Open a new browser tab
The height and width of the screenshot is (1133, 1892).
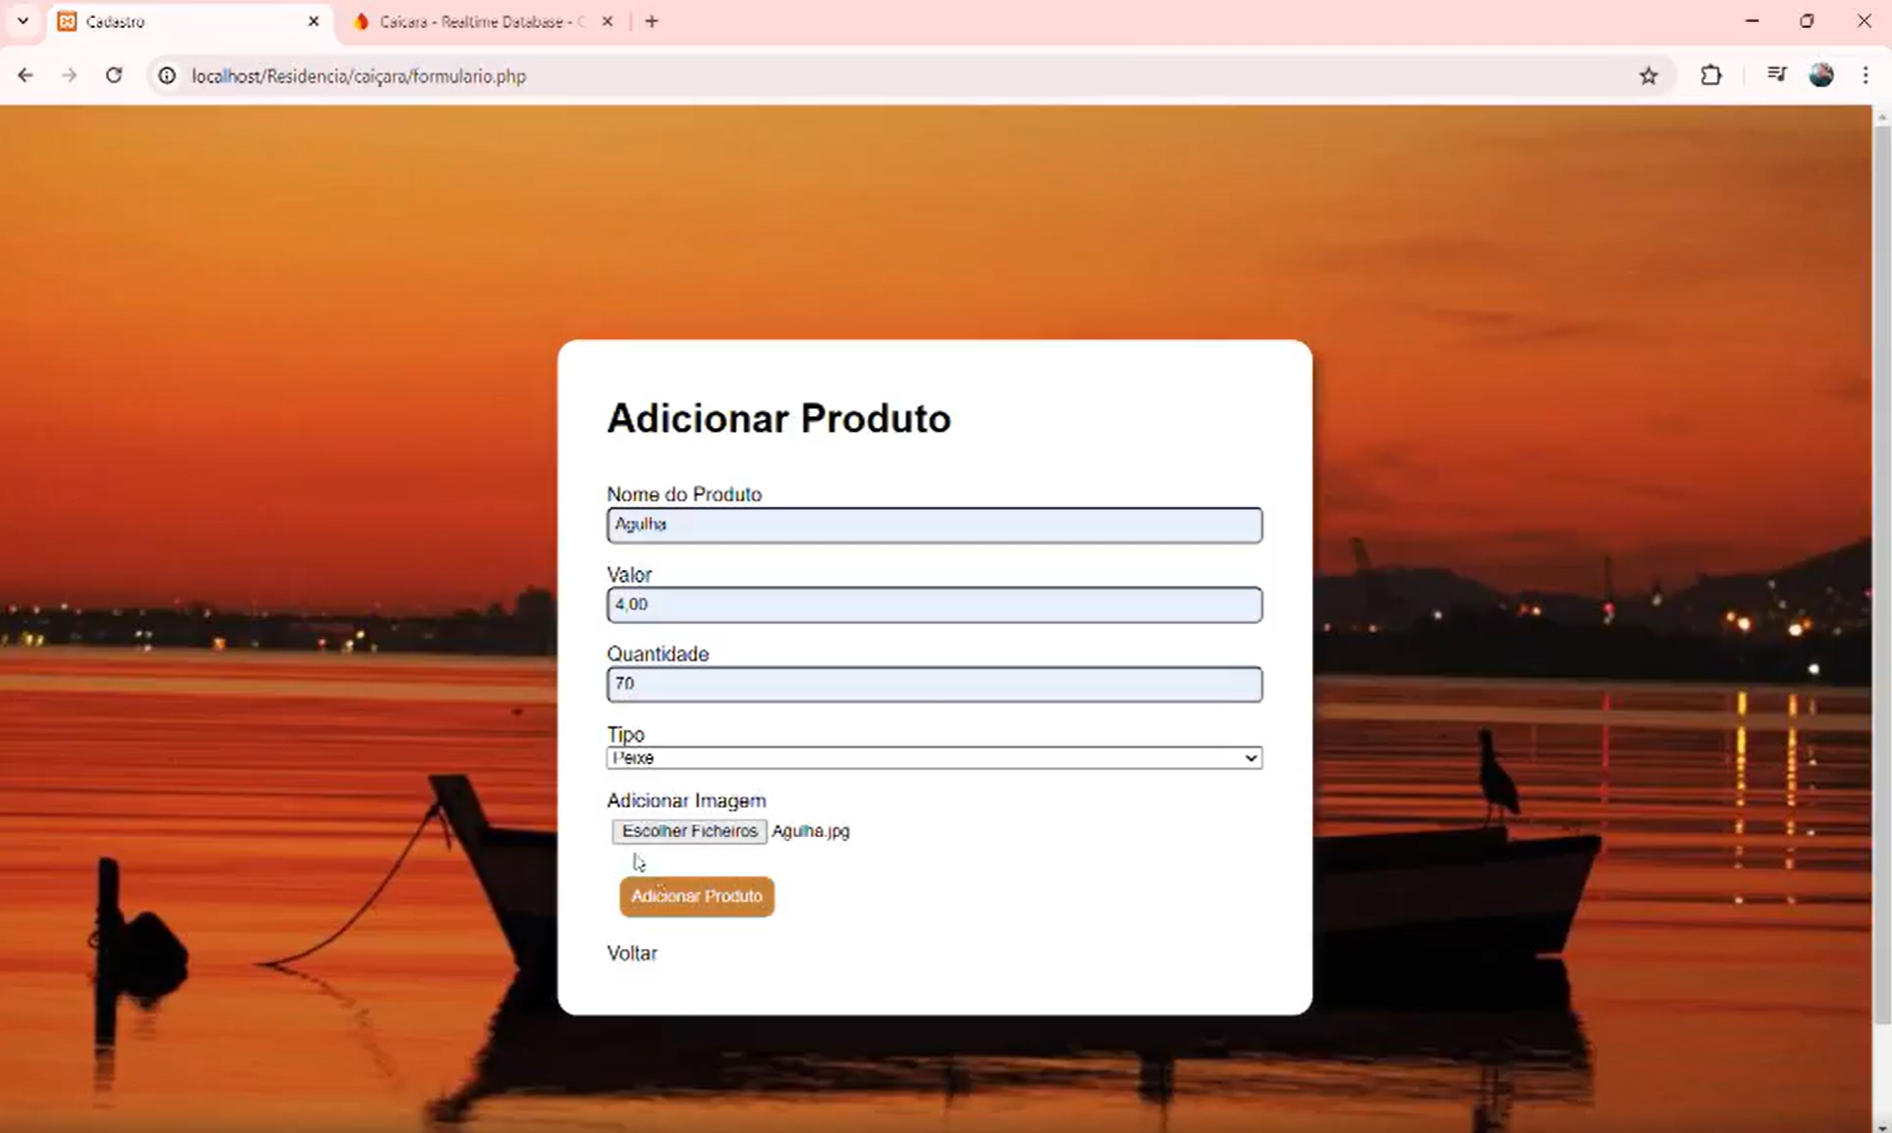(652, 22)
